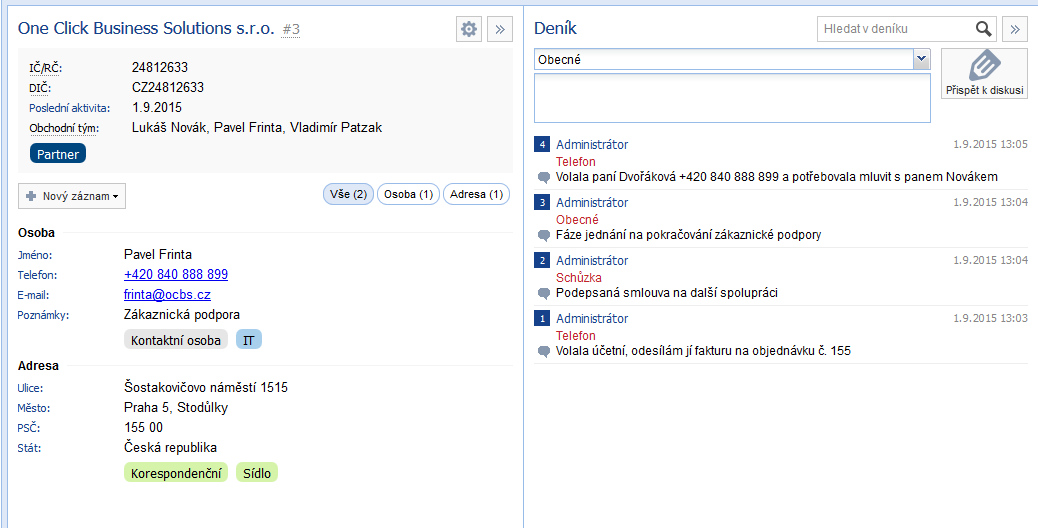Screen dimensions: 1038x528
Task: Click comment bubble icon of entry 1
Action: [x=544, y=351]
